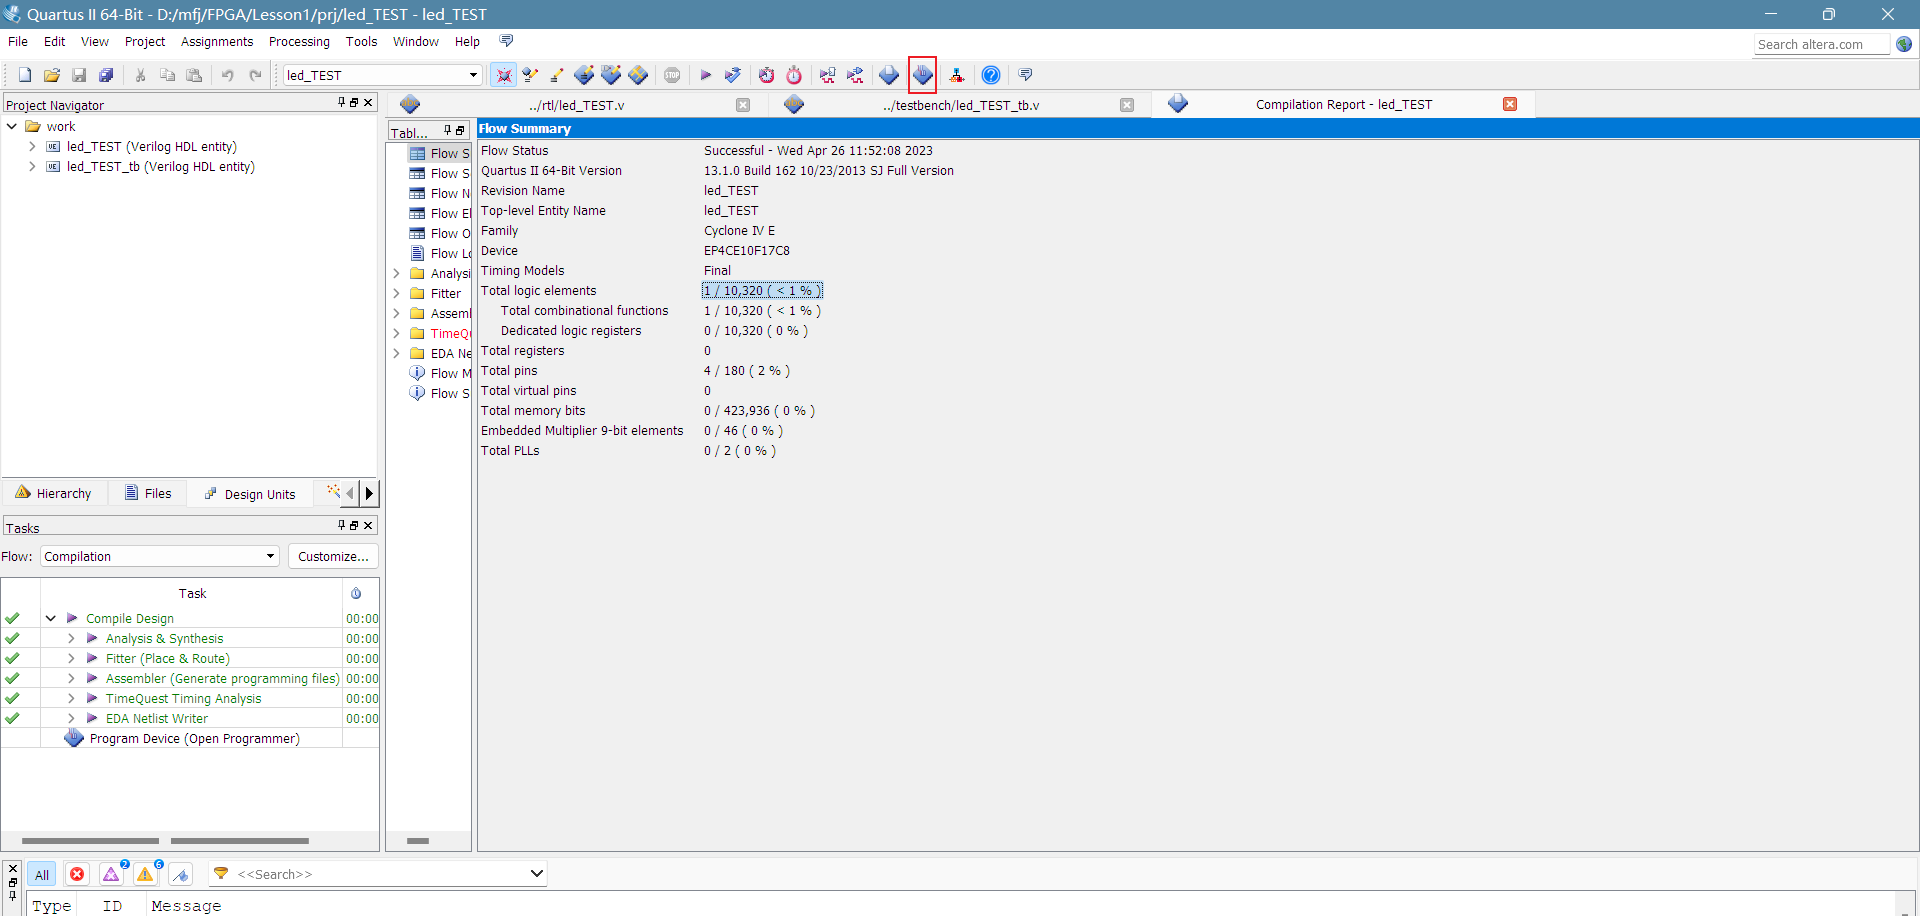1920x916 pixels.
Task: Click the Stop Processing icon
Action: (672, 75)
